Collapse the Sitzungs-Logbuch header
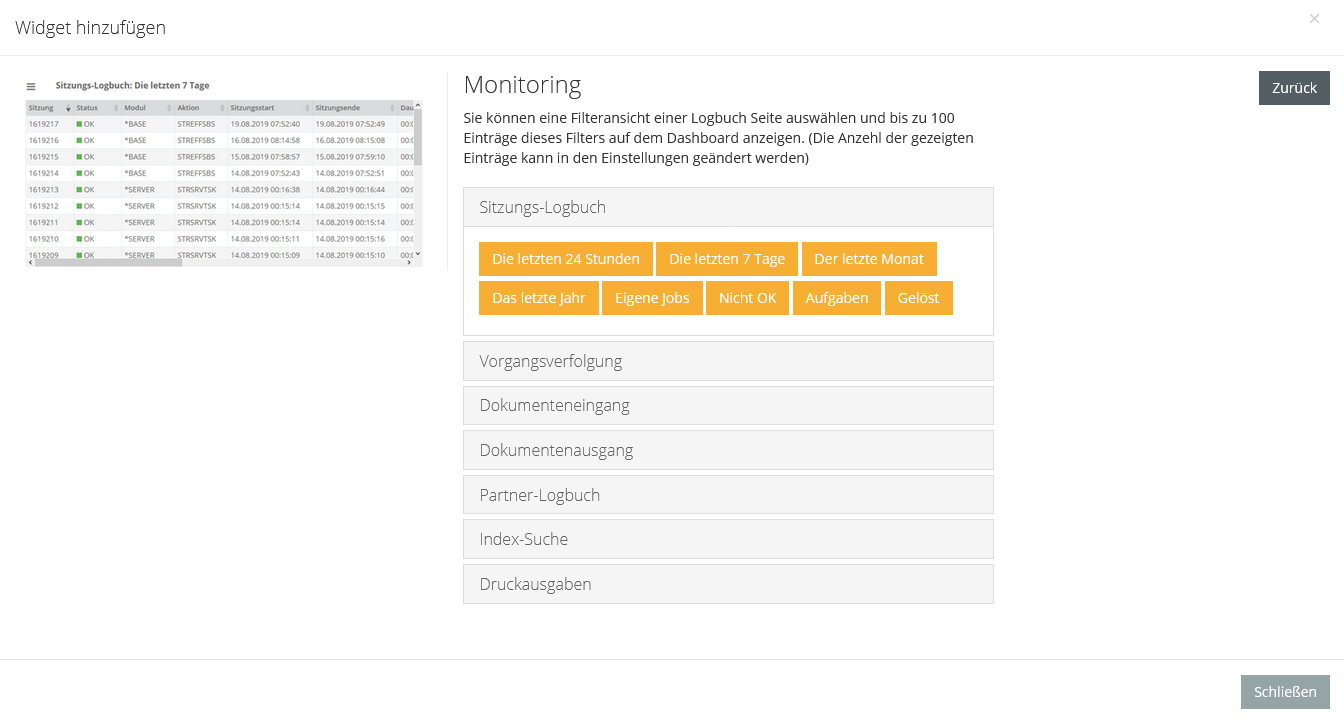 [x=728, y=207]
